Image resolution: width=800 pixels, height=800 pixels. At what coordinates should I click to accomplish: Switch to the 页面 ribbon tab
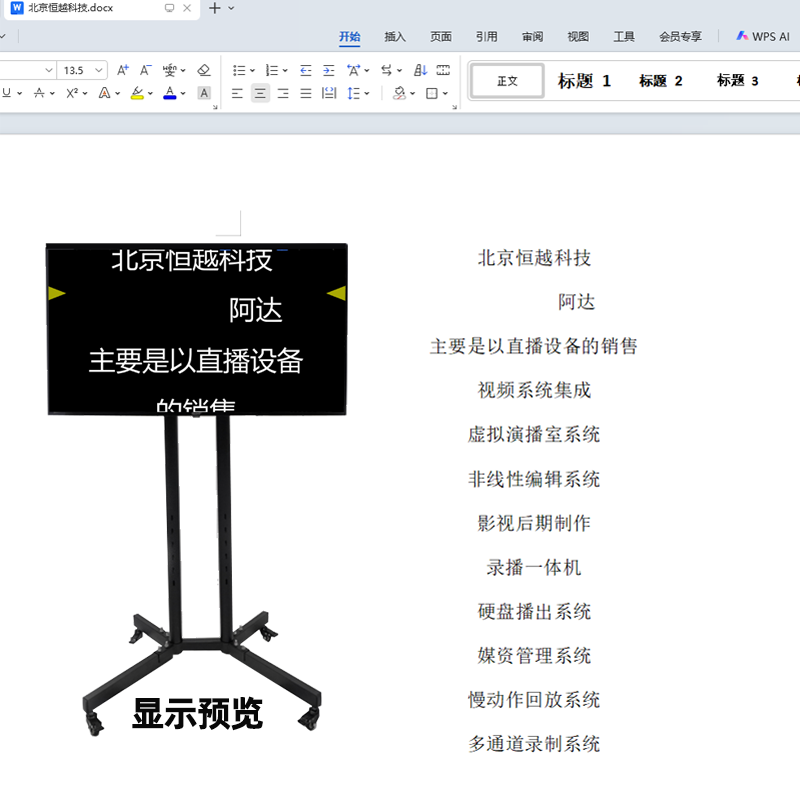[441, 37]
